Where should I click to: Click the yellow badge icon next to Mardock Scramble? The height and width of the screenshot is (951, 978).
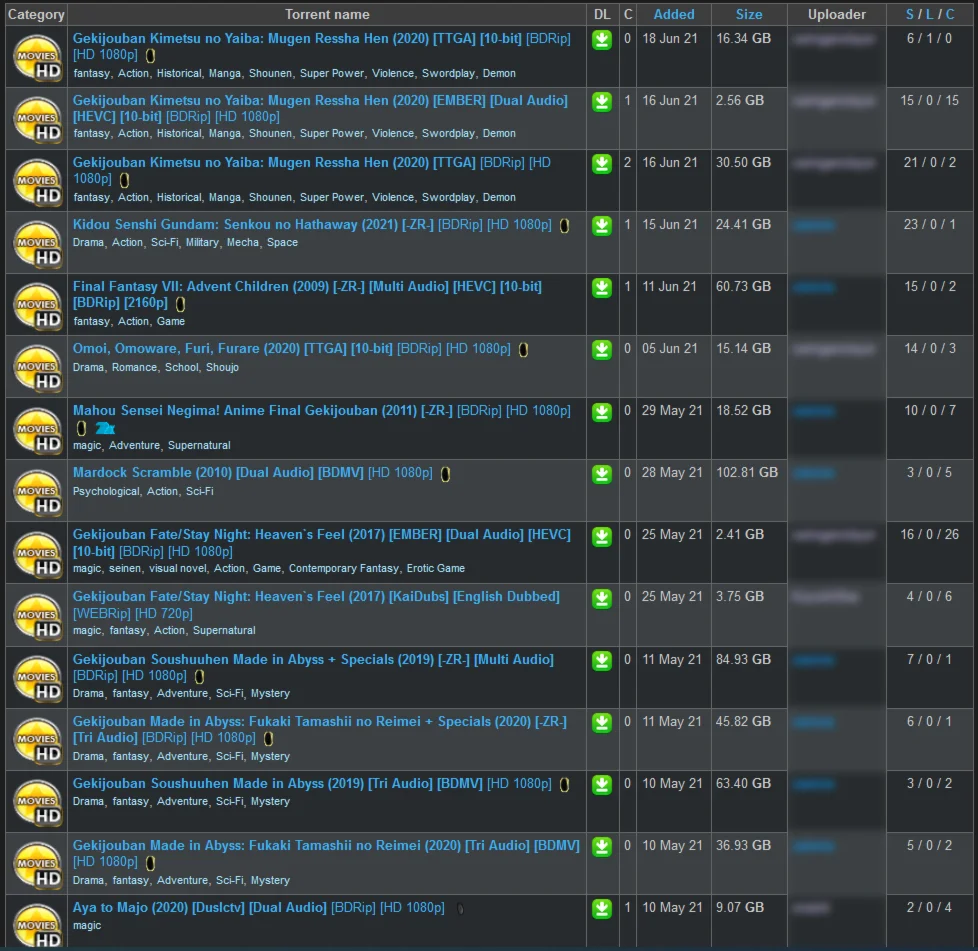445,475
